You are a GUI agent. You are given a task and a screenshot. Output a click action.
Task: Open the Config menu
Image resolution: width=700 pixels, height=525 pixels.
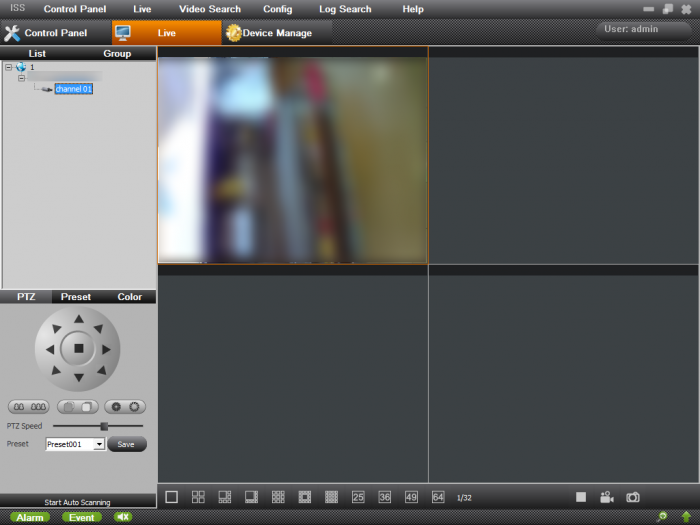tap(277, 9)
